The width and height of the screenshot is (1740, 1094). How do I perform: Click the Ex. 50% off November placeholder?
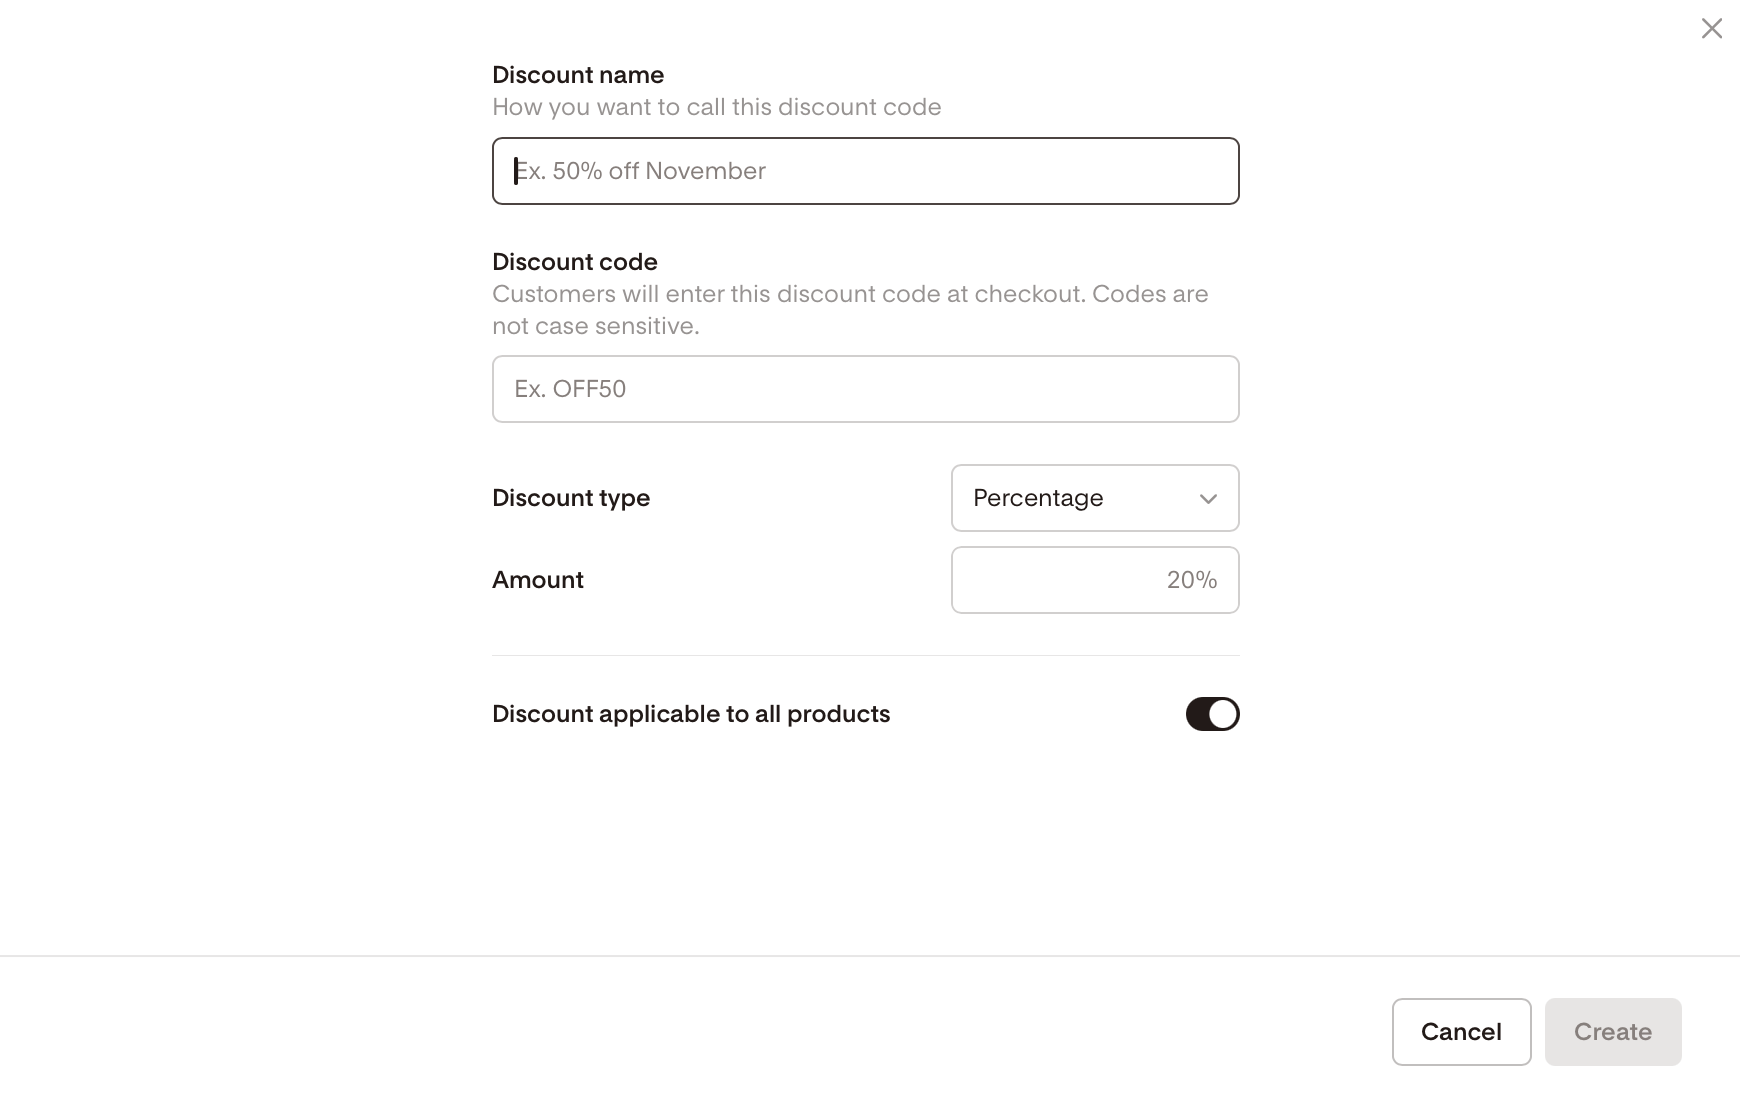click(x=640, y=171)
